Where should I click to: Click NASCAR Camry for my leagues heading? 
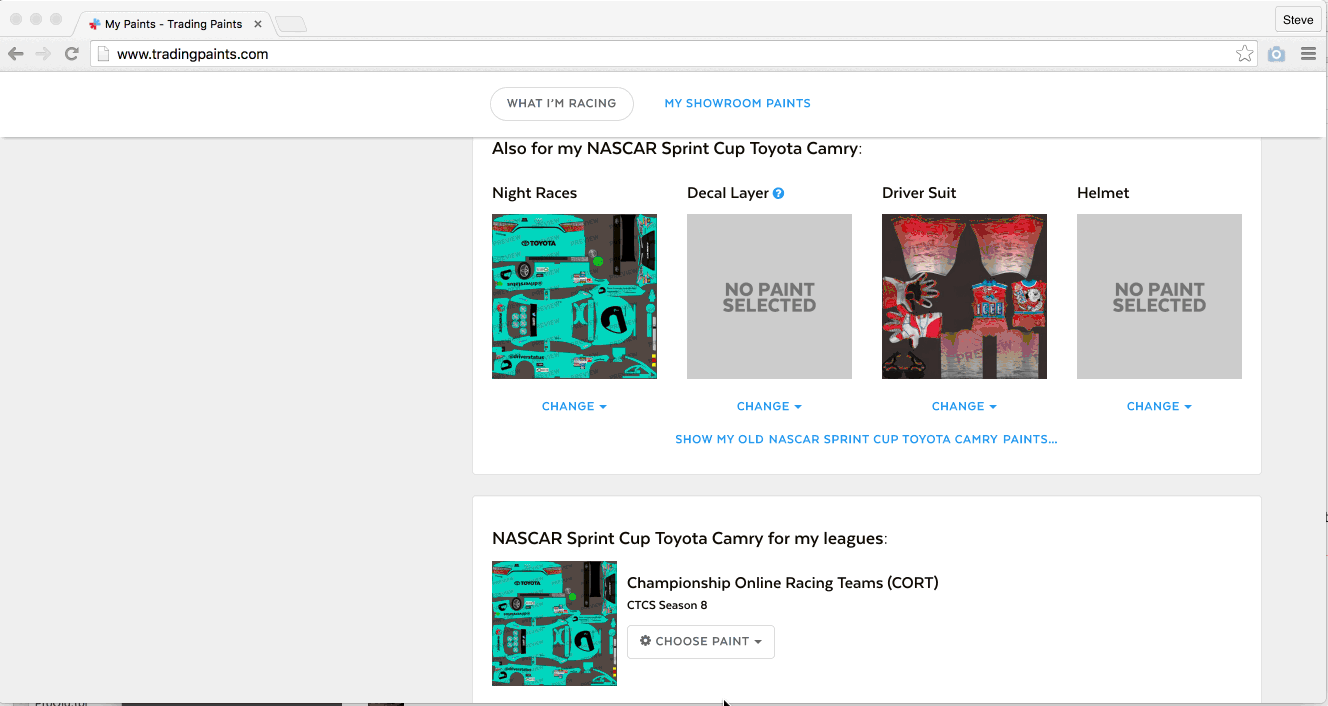point(690,539)
